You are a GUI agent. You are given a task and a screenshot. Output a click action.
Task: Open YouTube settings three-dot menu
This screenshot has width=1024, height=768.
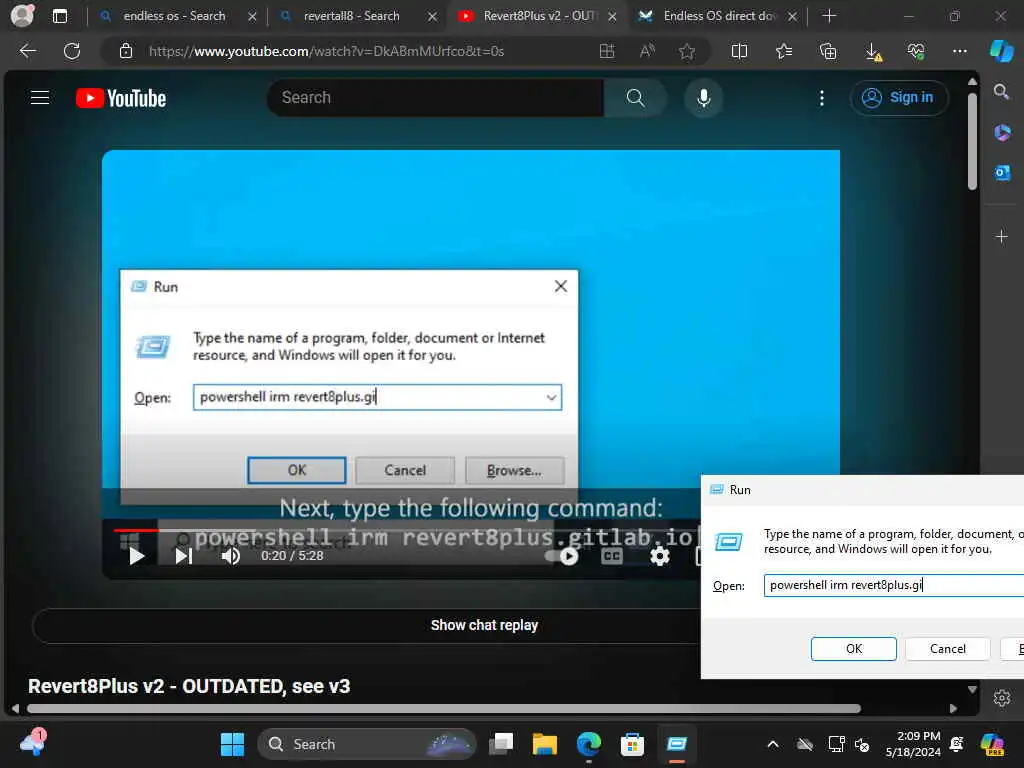click(x=822, y=98)
